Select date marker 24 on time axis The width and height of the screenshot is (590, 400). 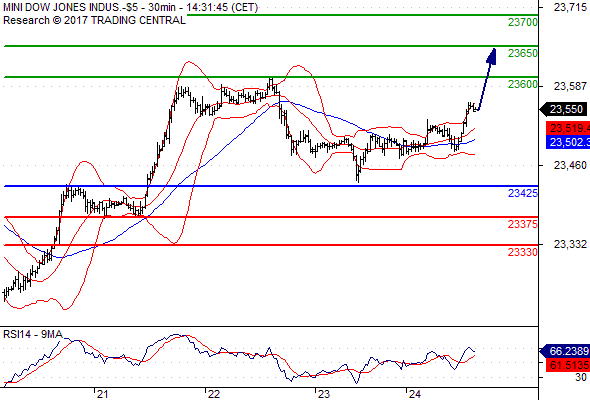pyautogui.click(x=414, y=394)
